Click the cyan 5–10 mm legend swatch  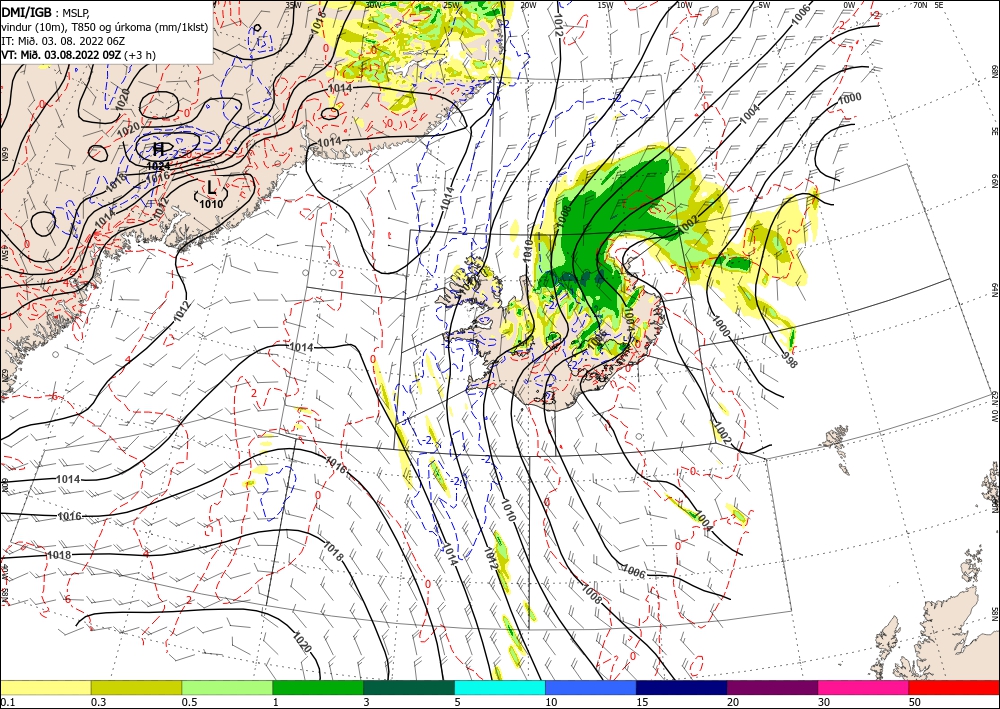coord(500,687)
